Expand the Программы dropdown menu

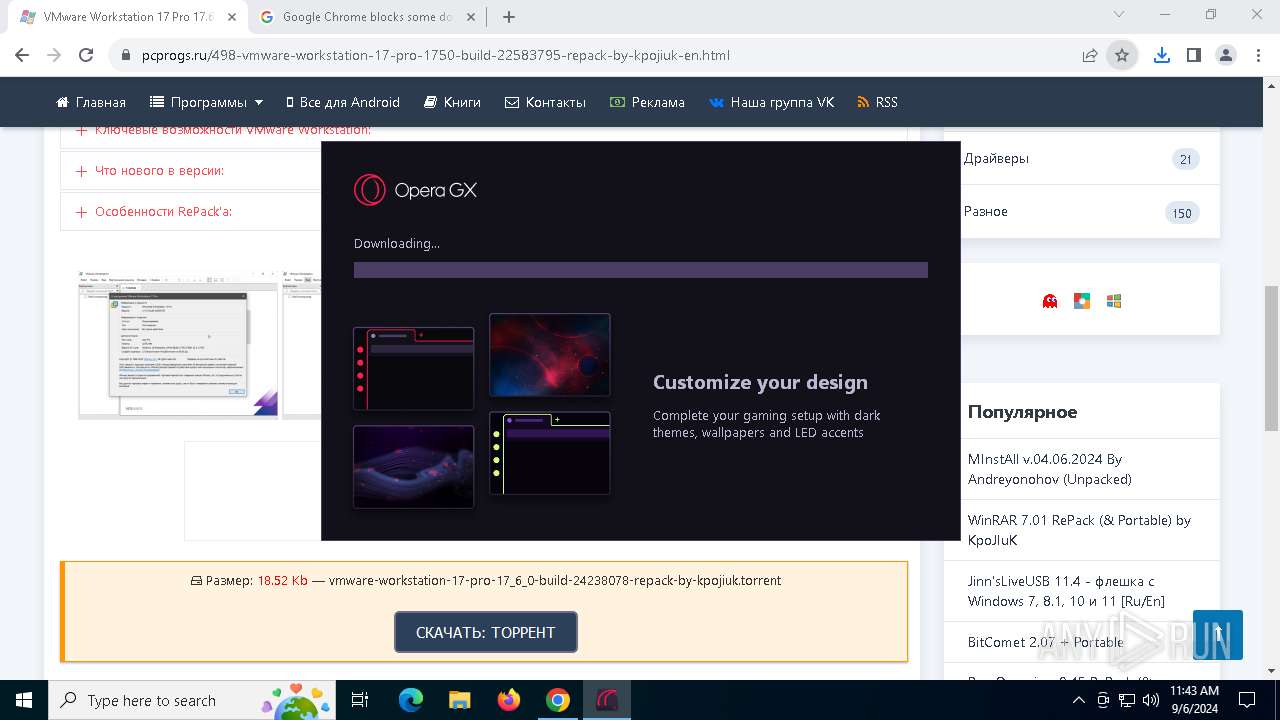[x=207, y=102]
